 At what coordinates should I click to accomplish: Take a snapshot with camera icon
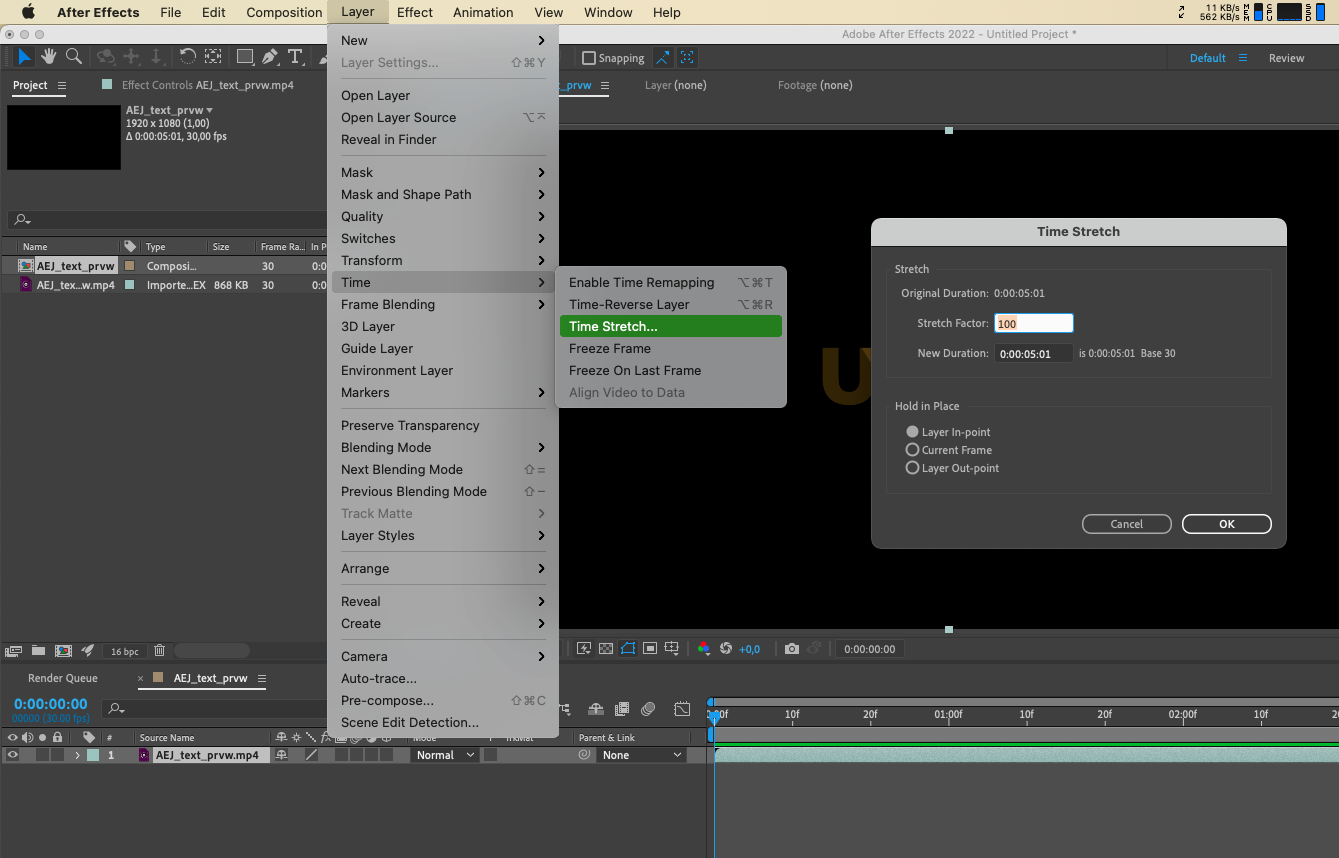pyautogui.click(x=792, y=649)
